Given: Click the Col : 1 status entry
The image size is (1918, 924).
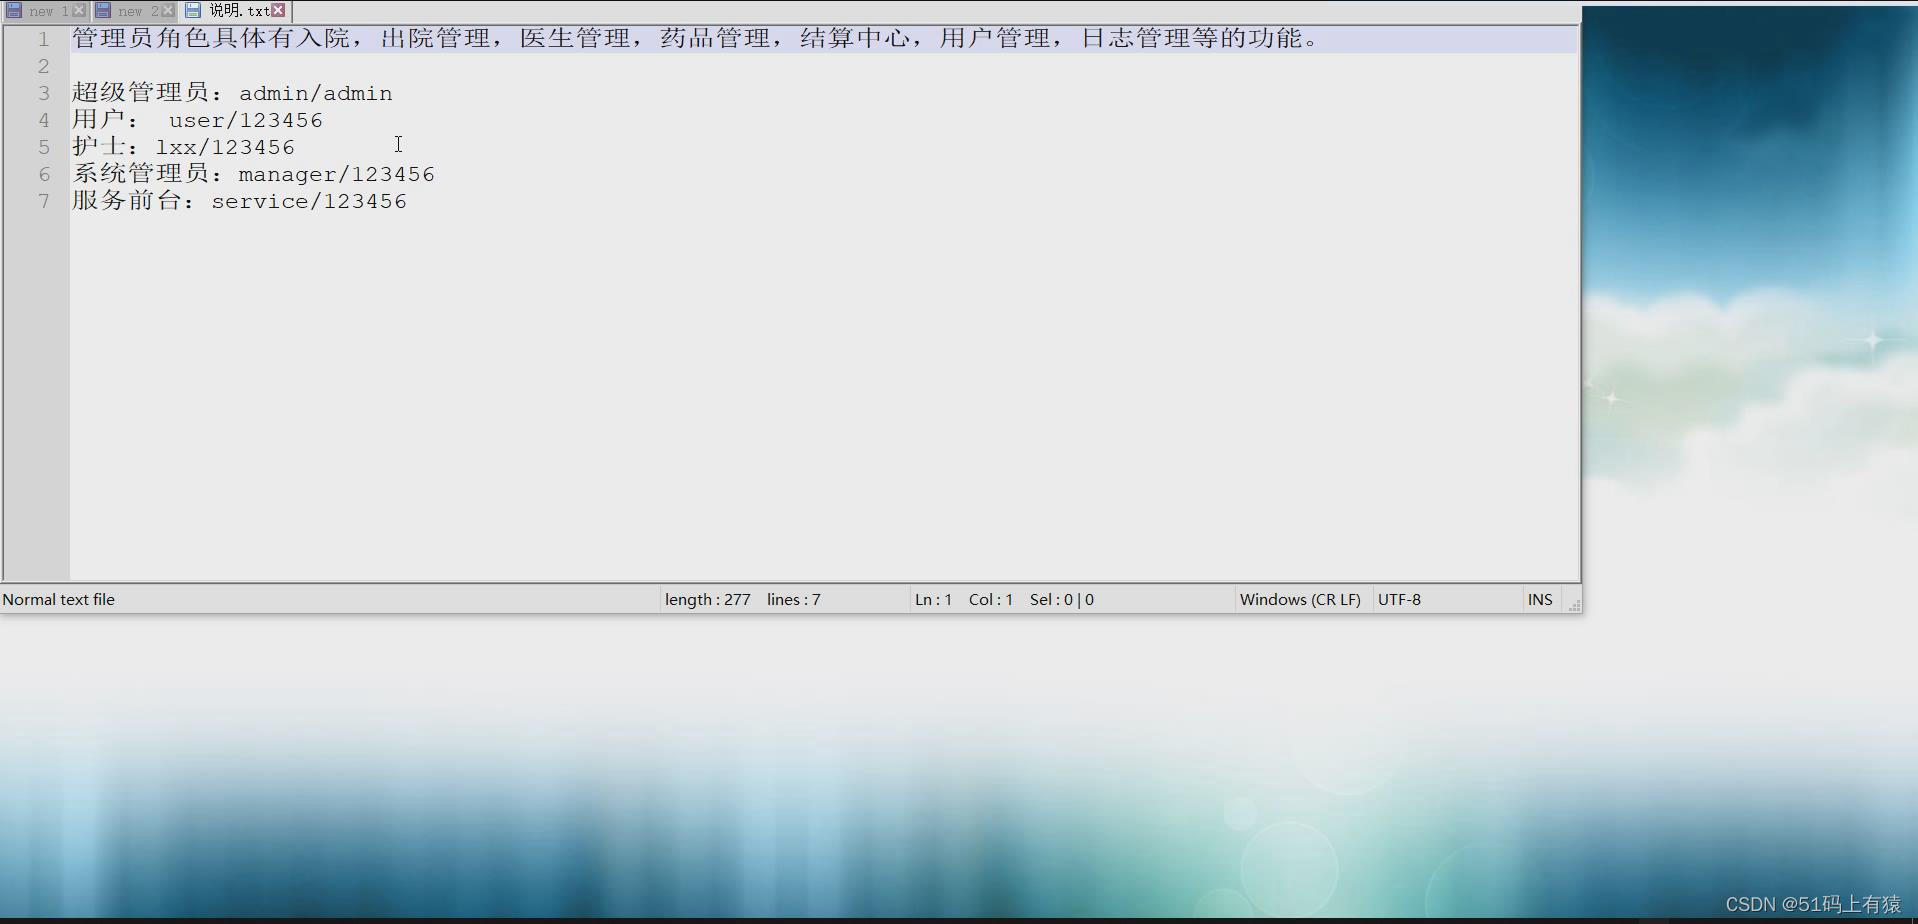Looking at the screenshot, I should 991,600.
